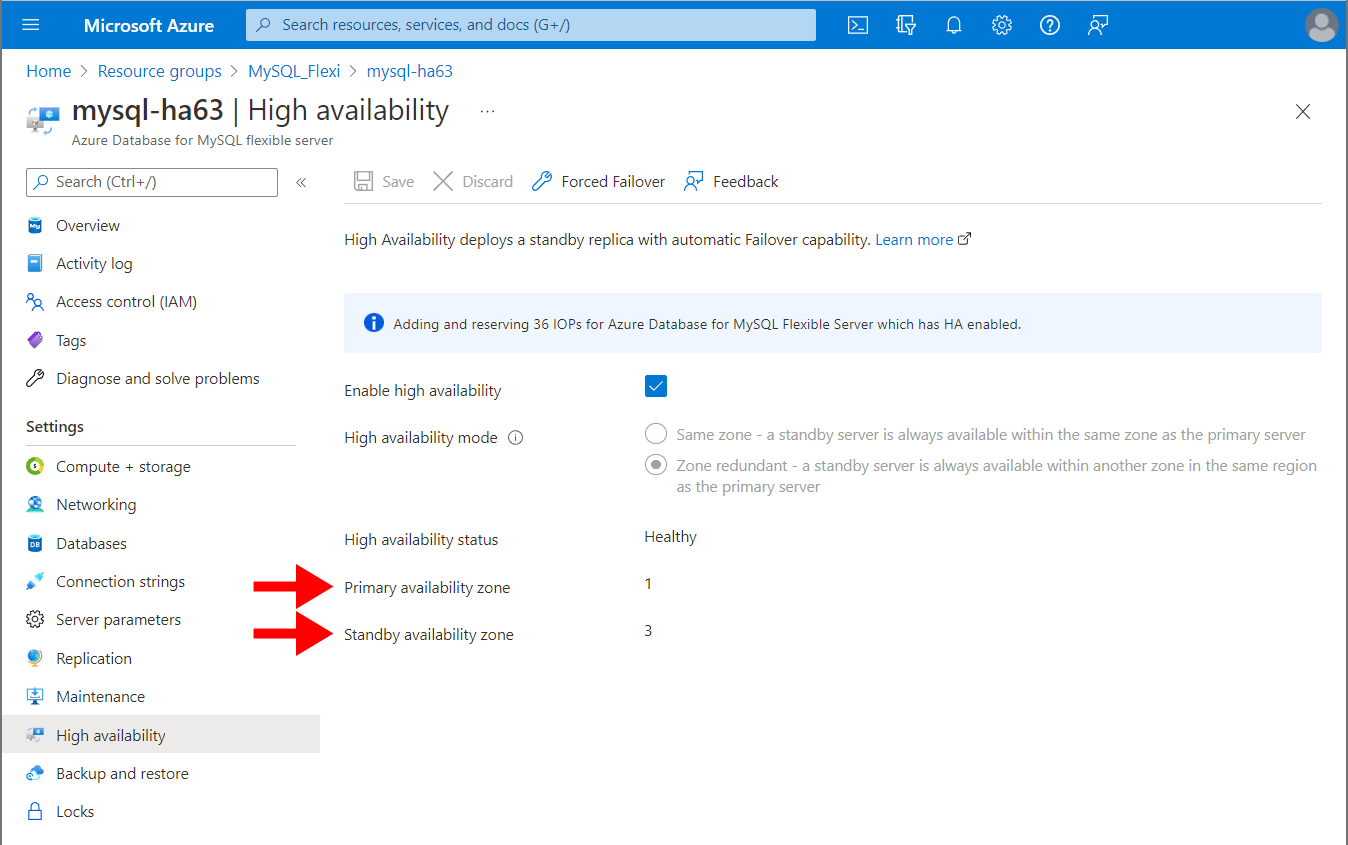
Task: Select the Same zone radio button
Action: point(655,433)
